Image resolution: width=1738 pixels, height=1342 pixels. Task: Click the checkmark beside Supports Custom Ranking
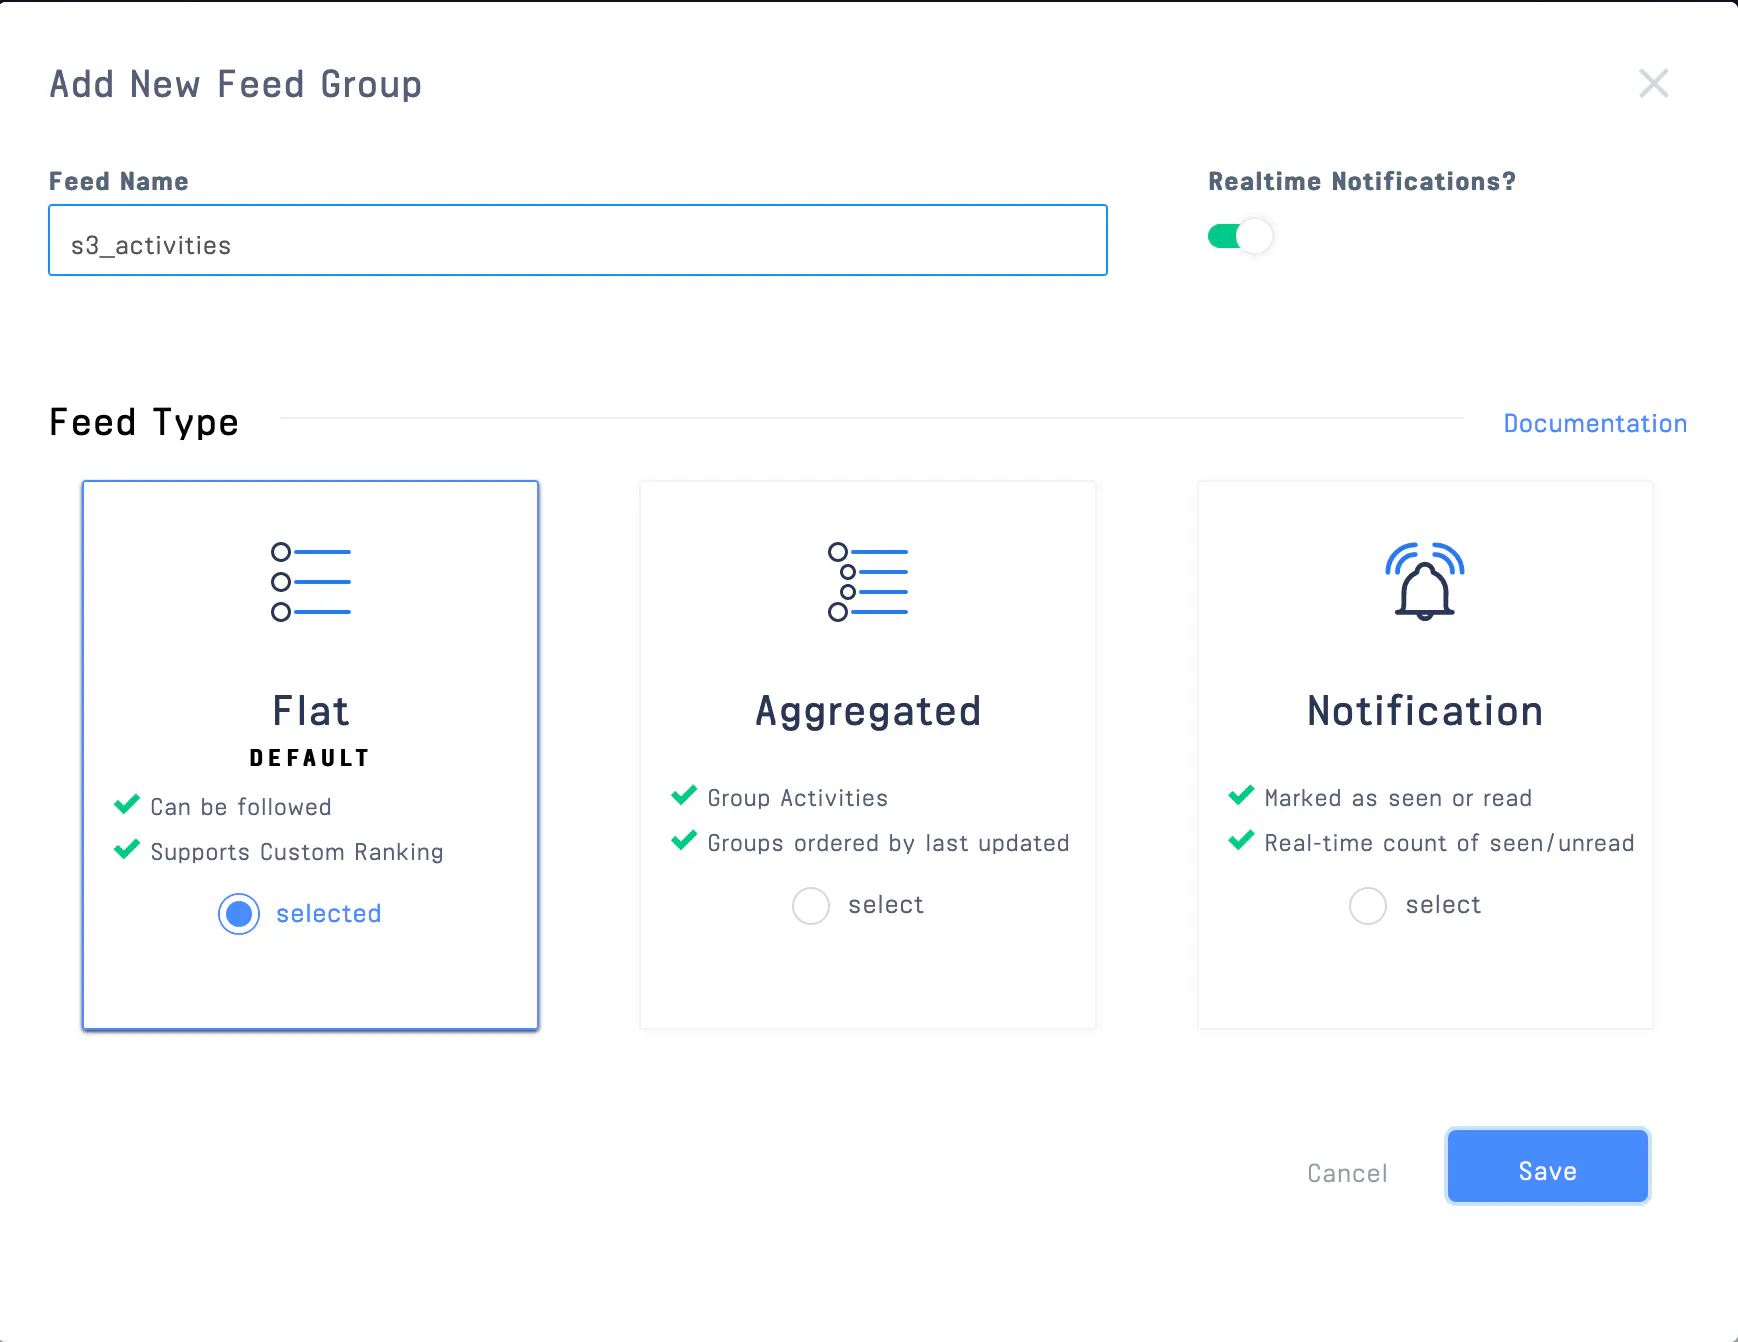coord(127,850)
